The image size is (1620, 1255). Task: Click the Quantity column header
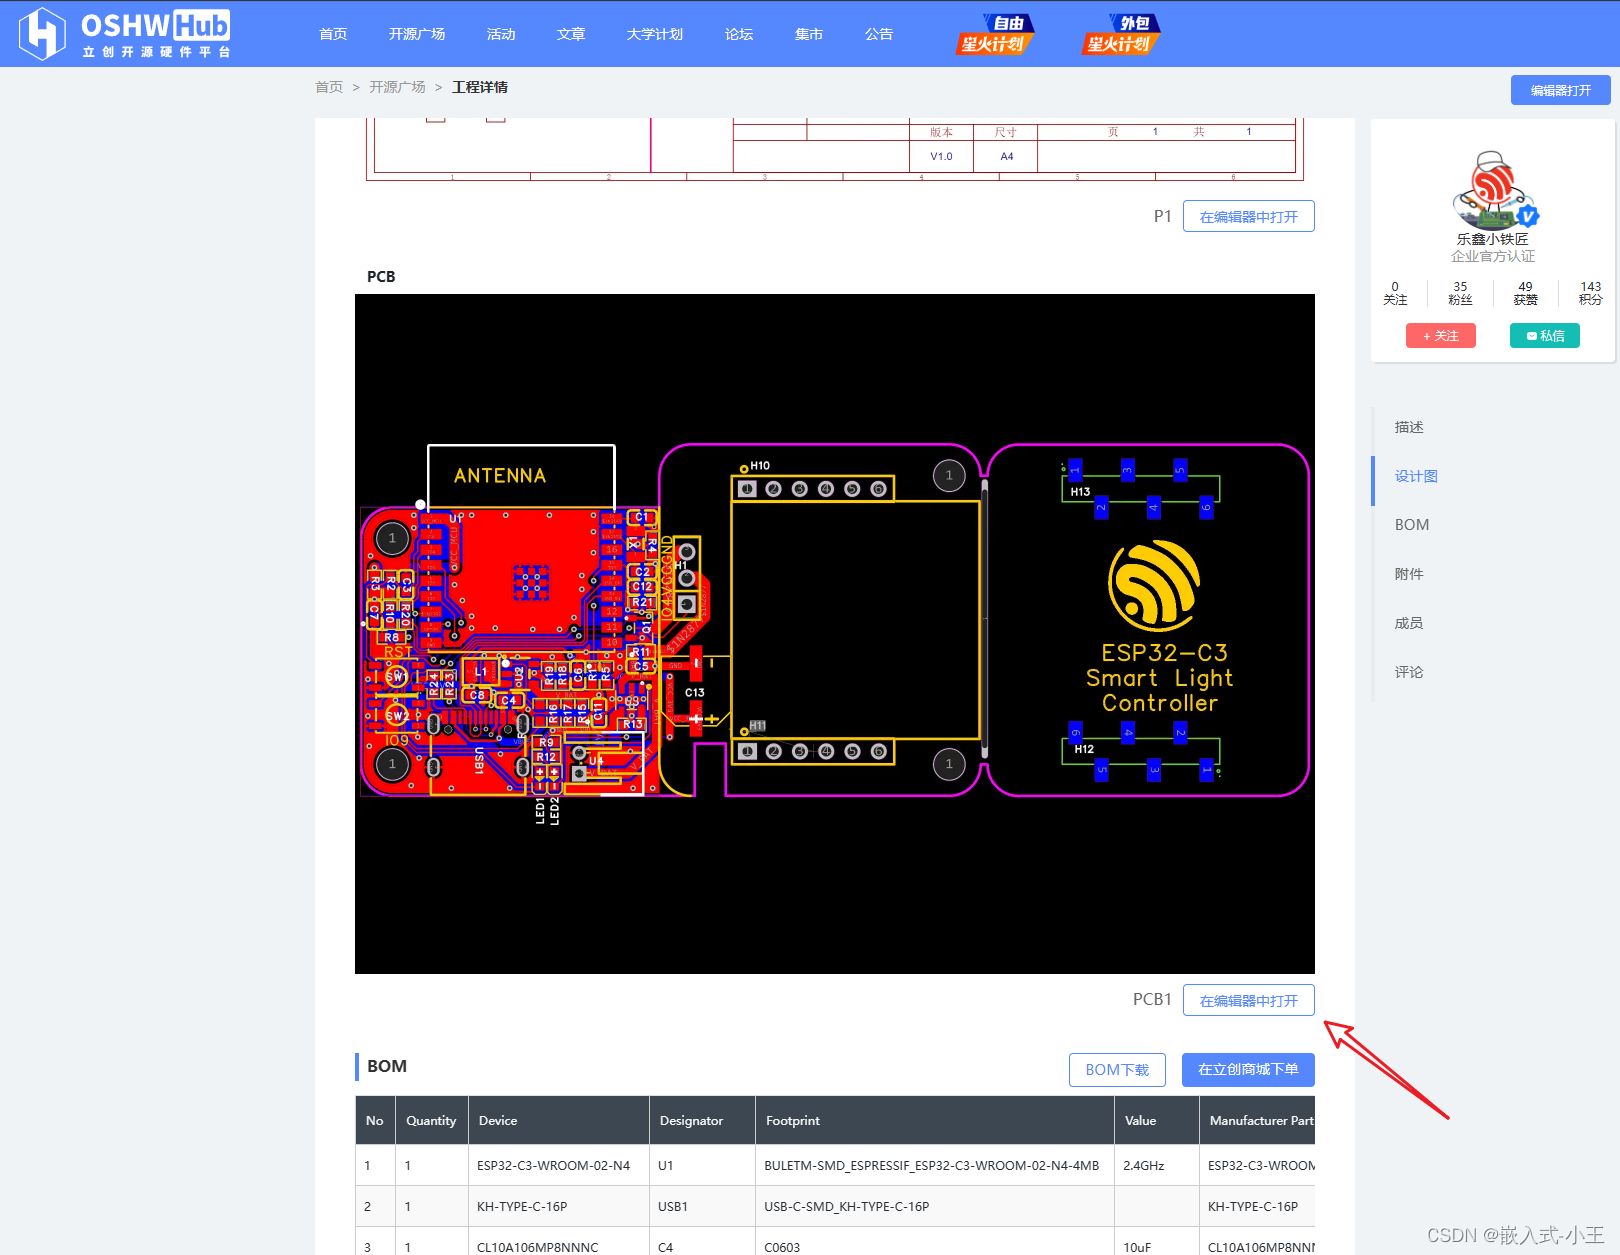(x=431, y=1120)
